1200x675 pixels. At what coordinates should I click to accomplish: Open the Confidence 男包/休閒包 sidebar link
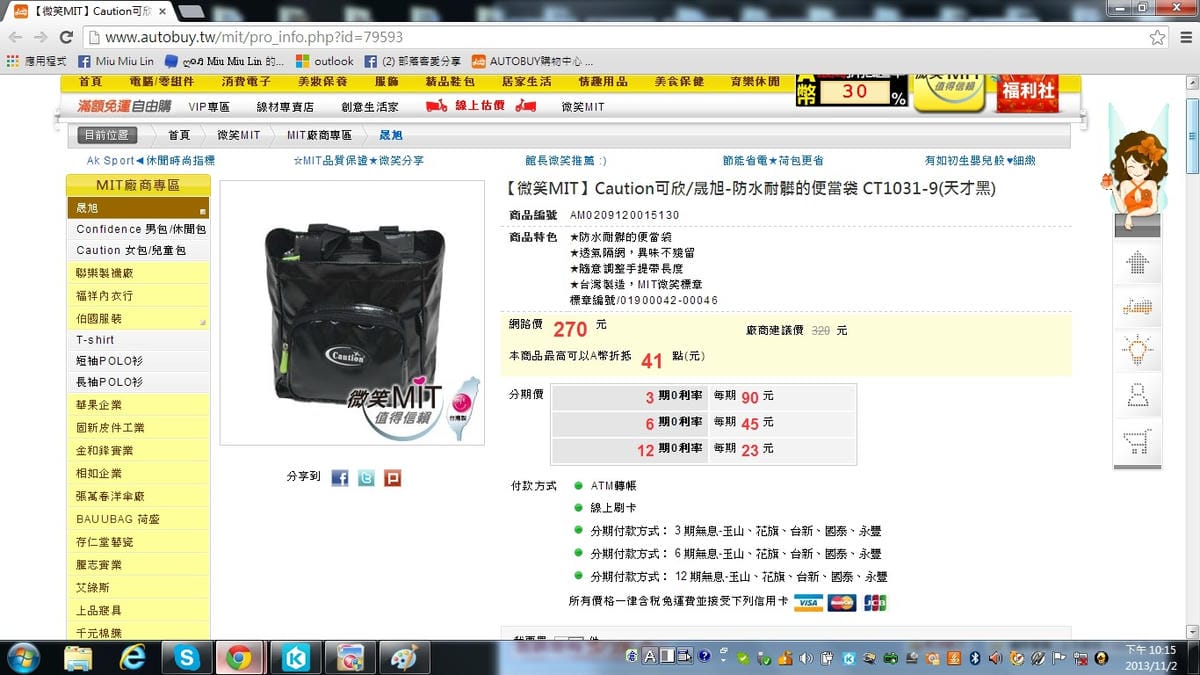coord(140,229)
